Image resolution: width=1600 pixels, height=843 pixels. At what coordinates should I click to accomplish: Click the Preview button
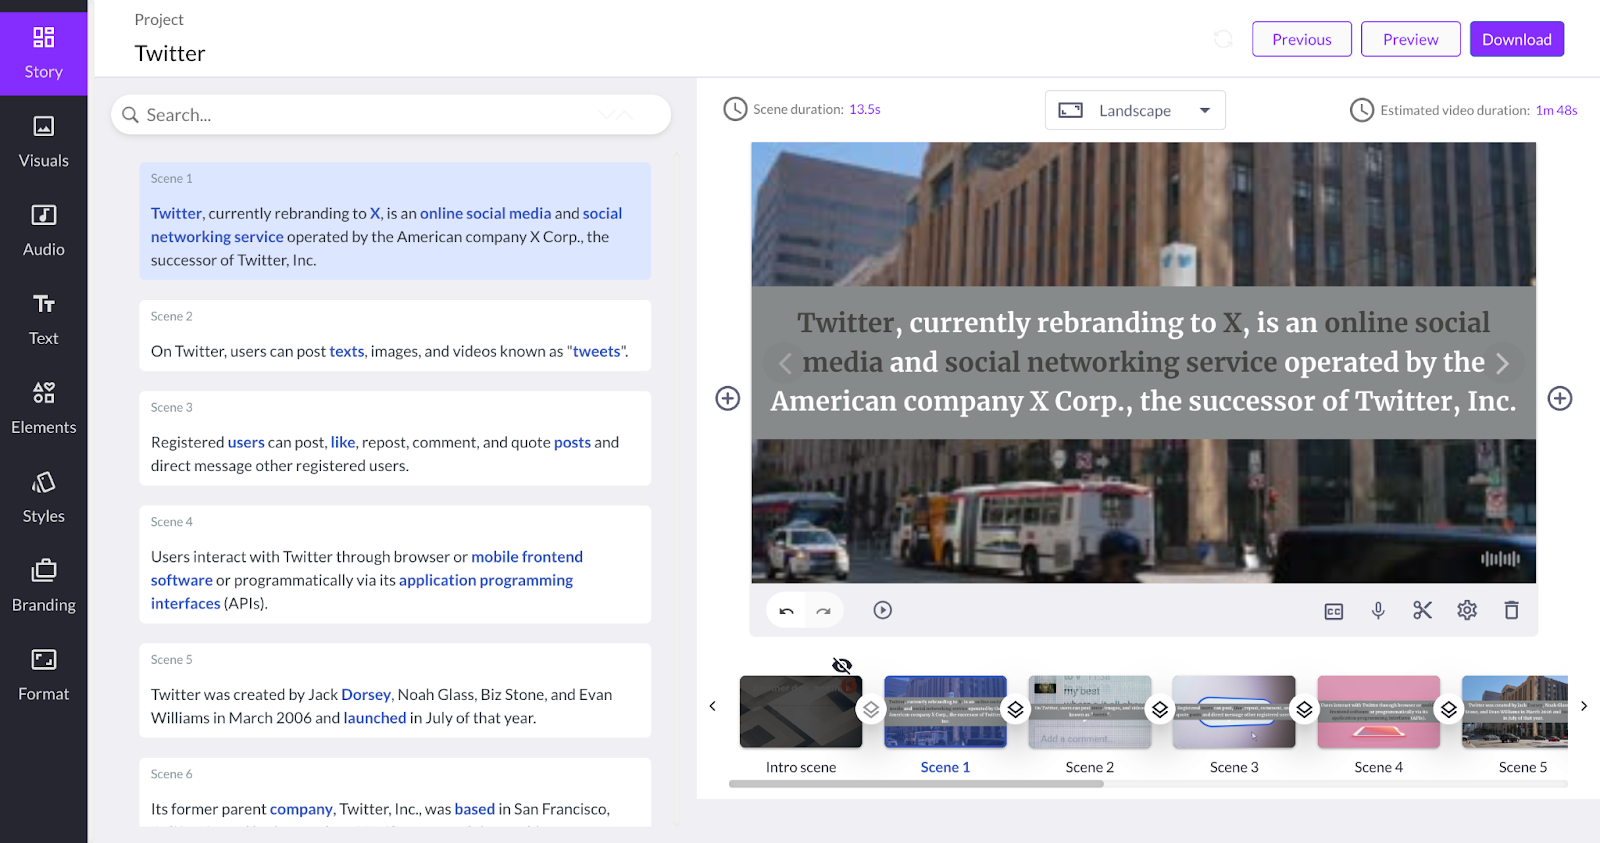(1411, 39)
